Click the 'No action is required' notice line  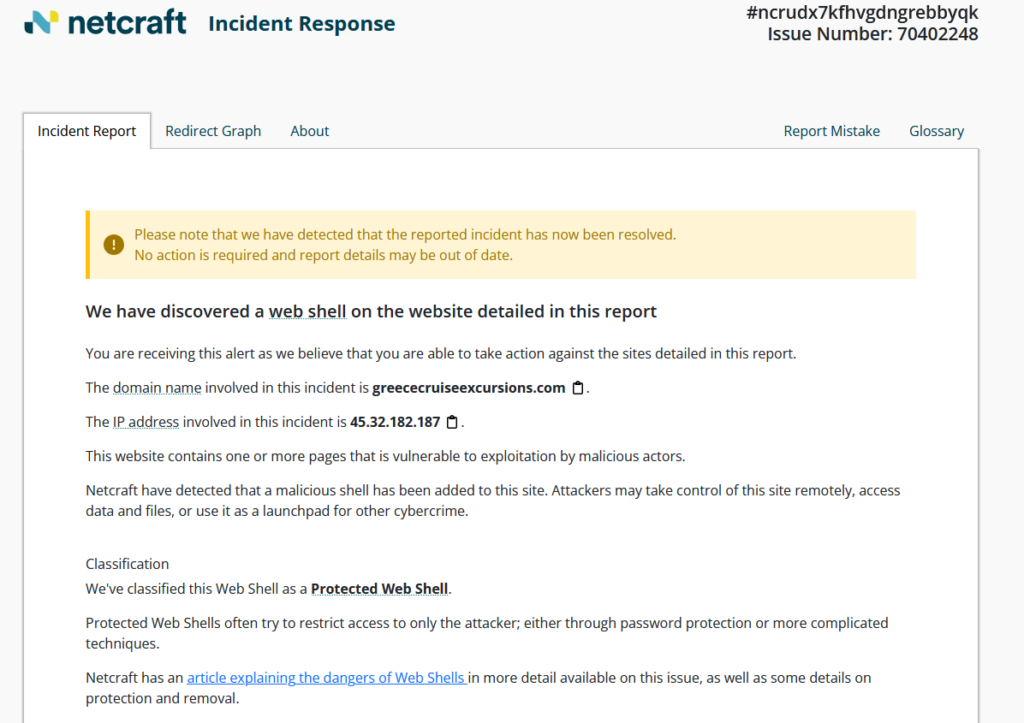tap(323, 255)
